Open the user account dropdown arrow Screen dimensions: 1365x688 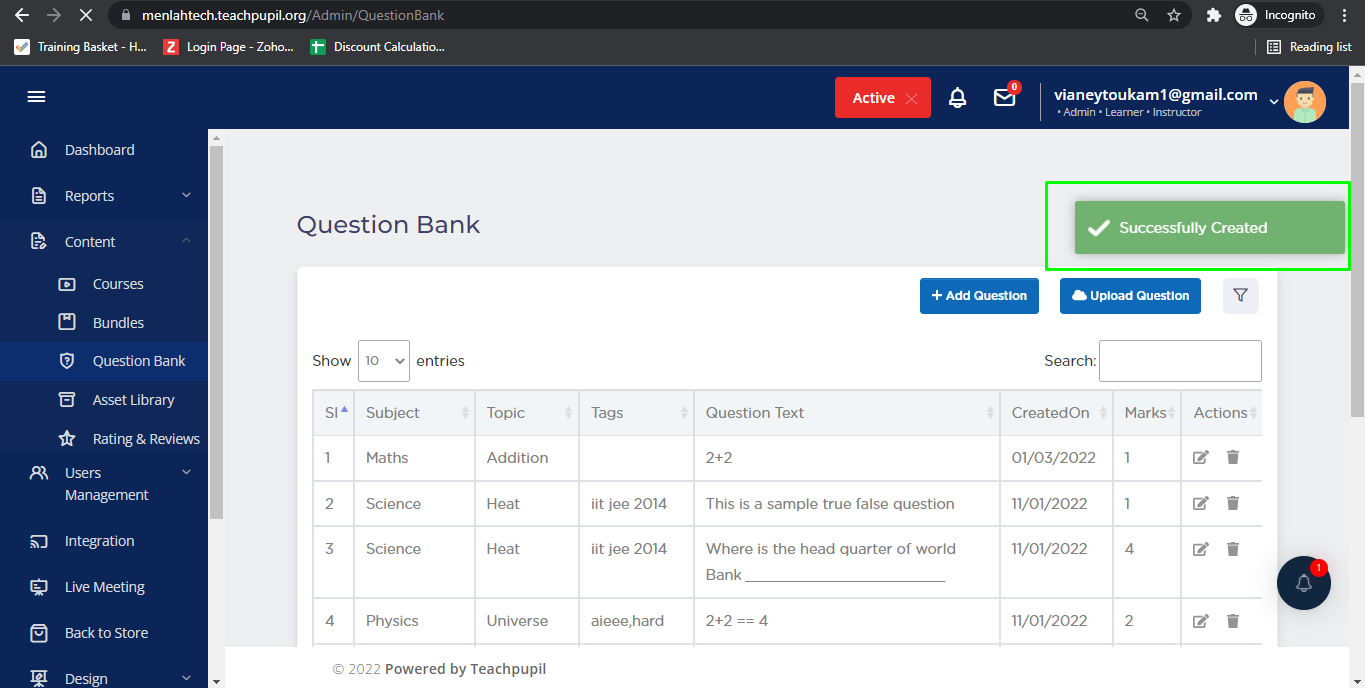pos(1273,101)
